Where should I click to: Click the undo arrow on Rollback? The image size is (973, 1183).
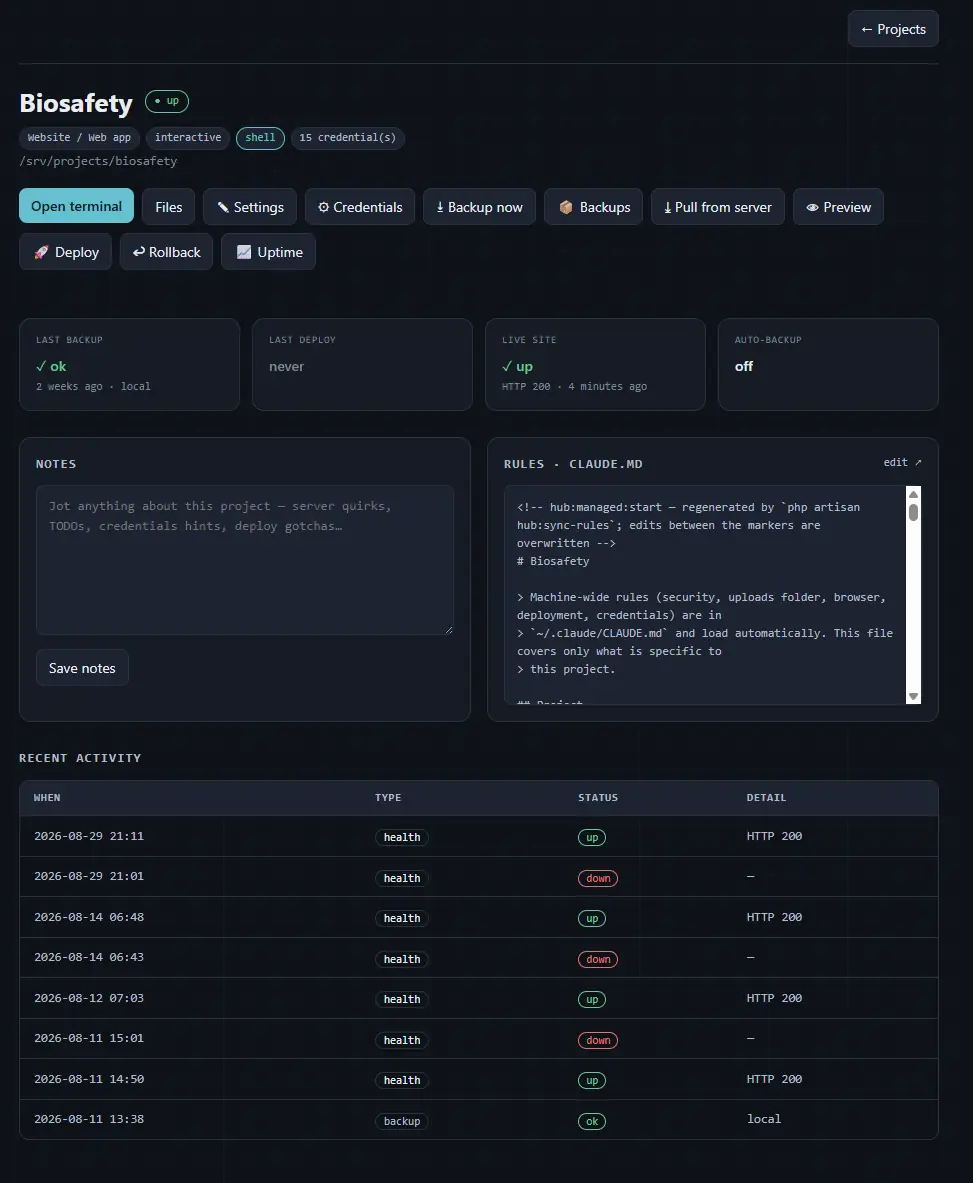tap(139, 252)
